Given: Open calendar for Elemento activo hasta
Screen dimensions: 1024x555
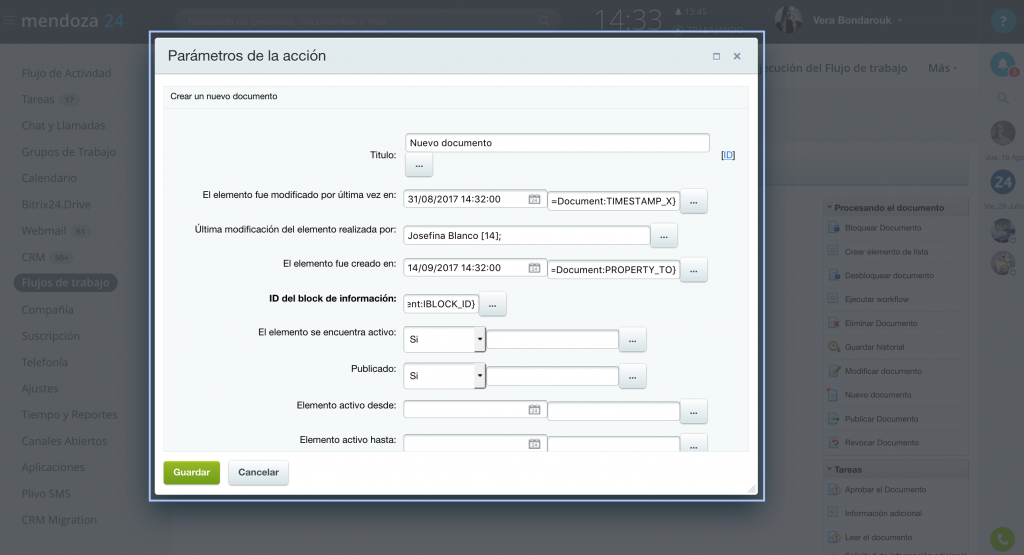Looking at the screenshot, I should (x=534, y=443).
